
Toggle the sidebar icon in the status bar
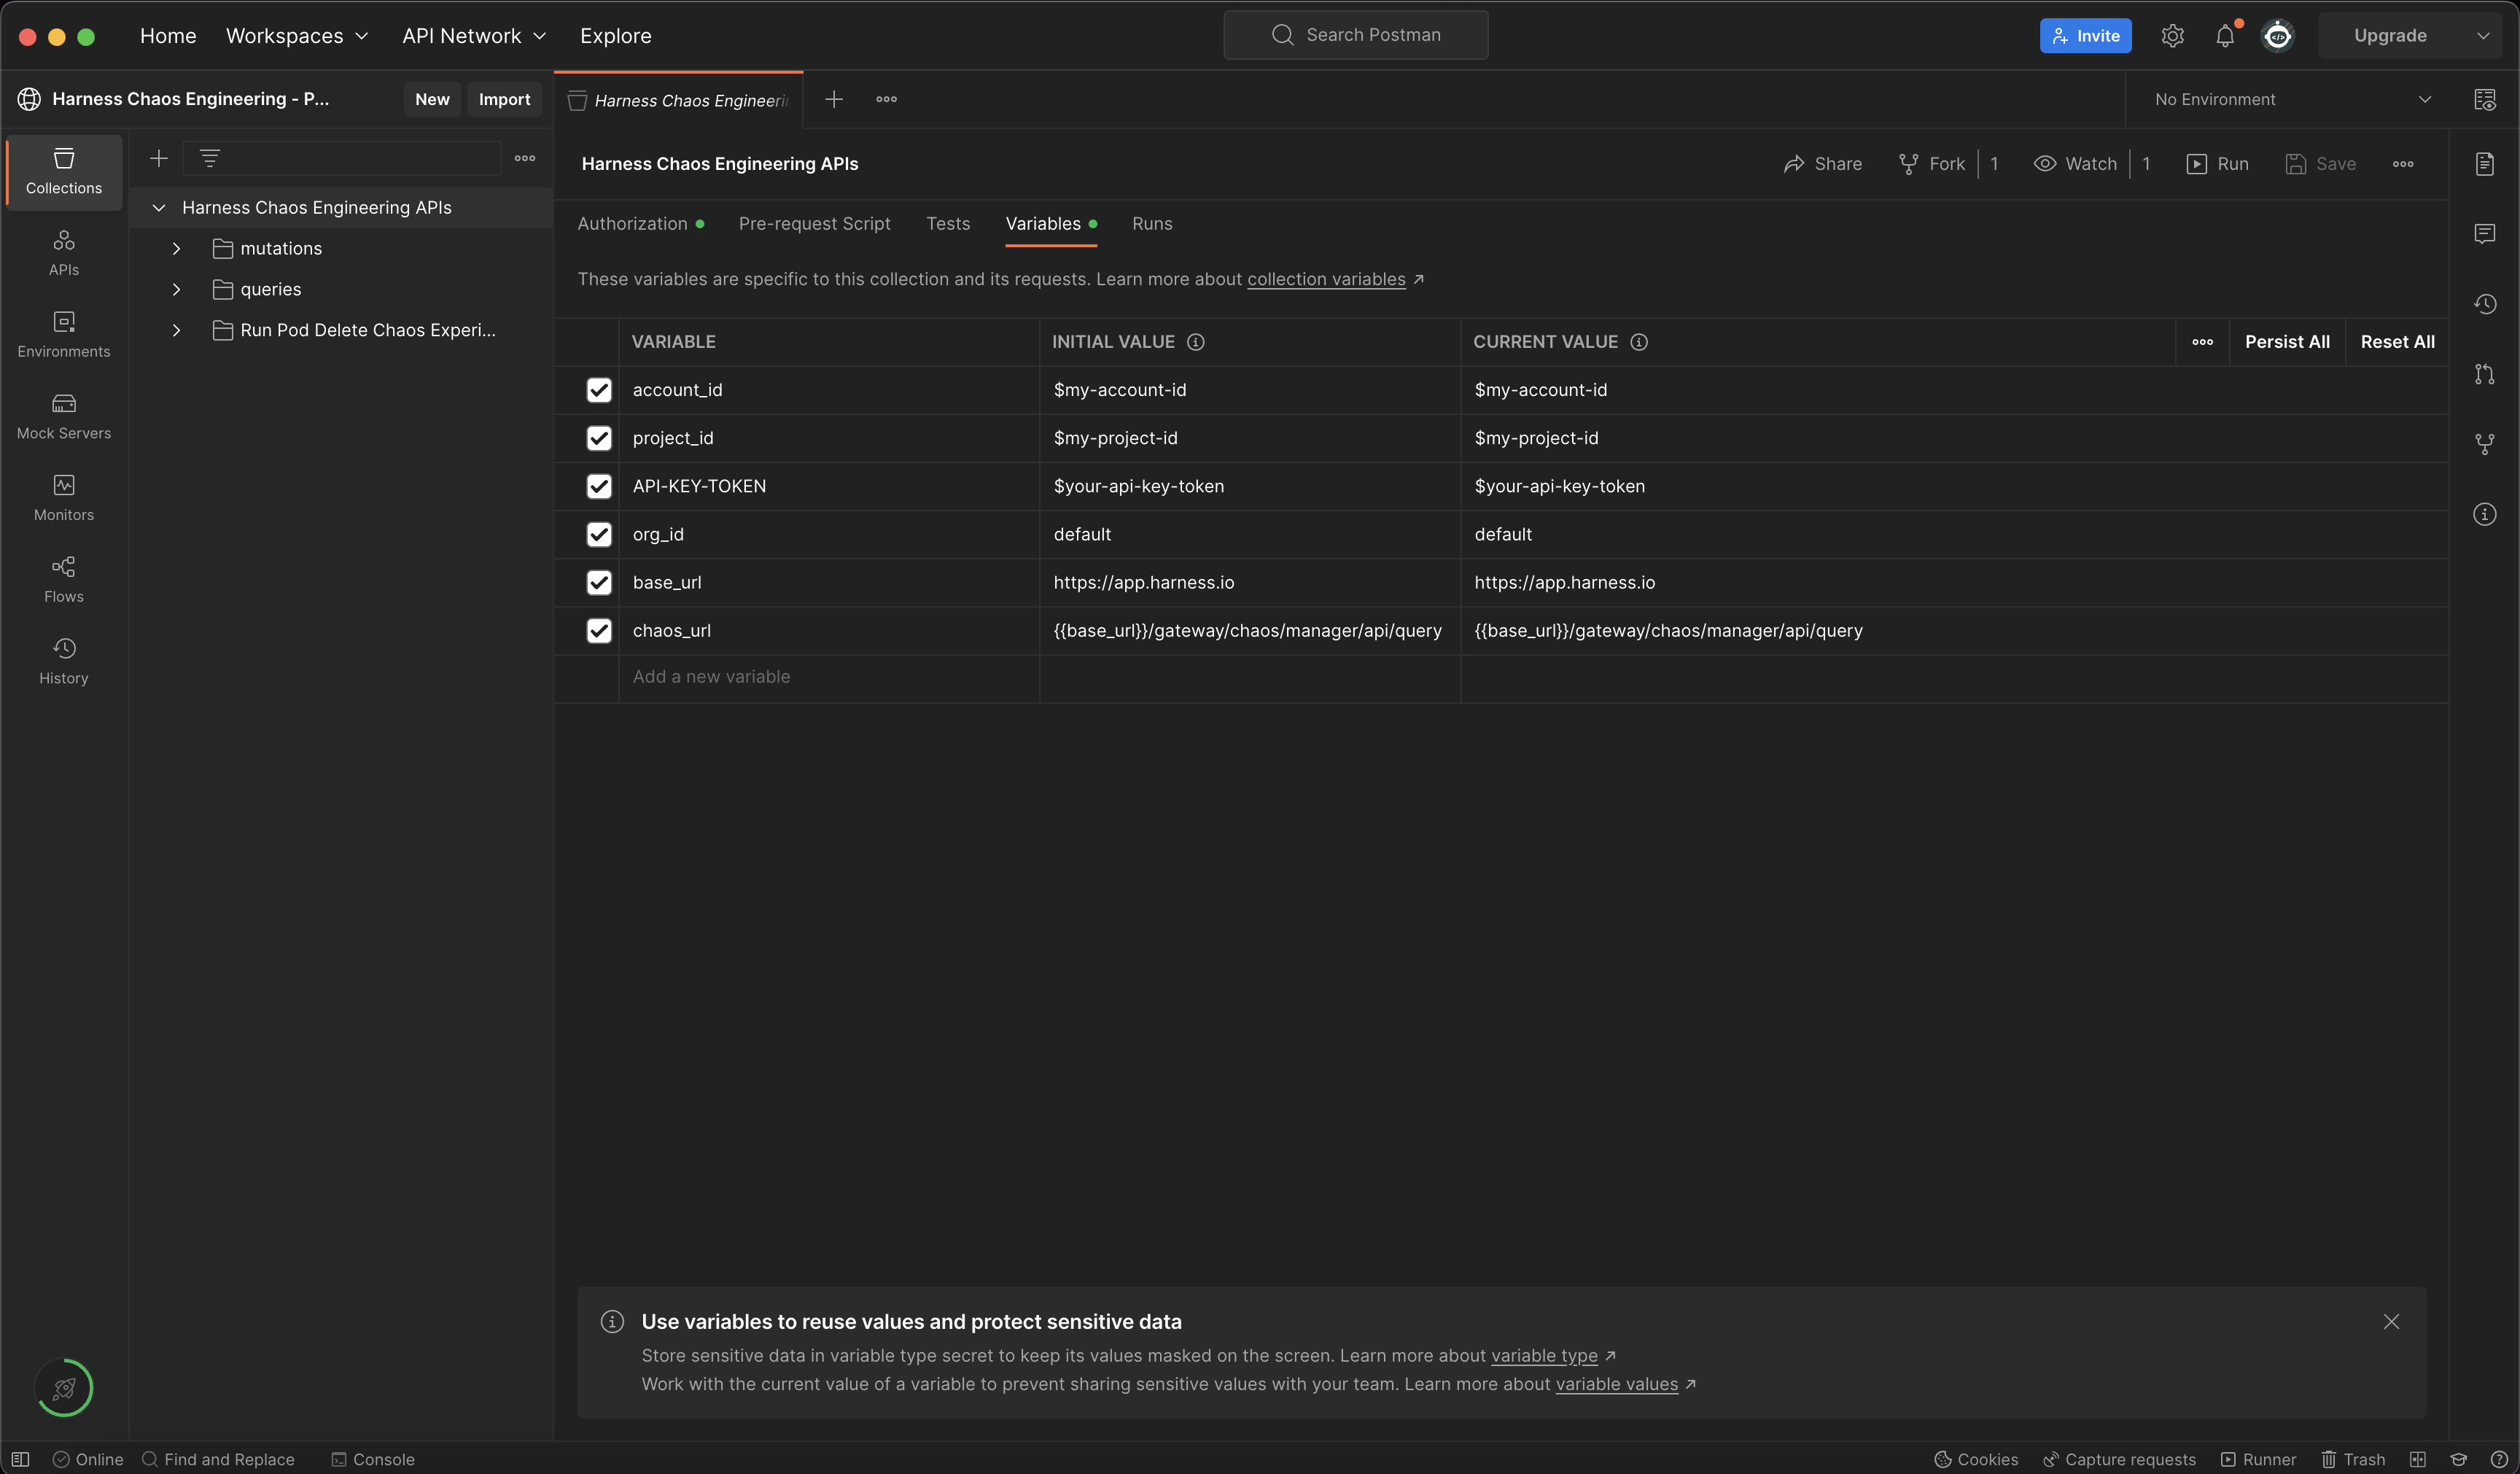pyautogui.click(x=20, y=1459)
